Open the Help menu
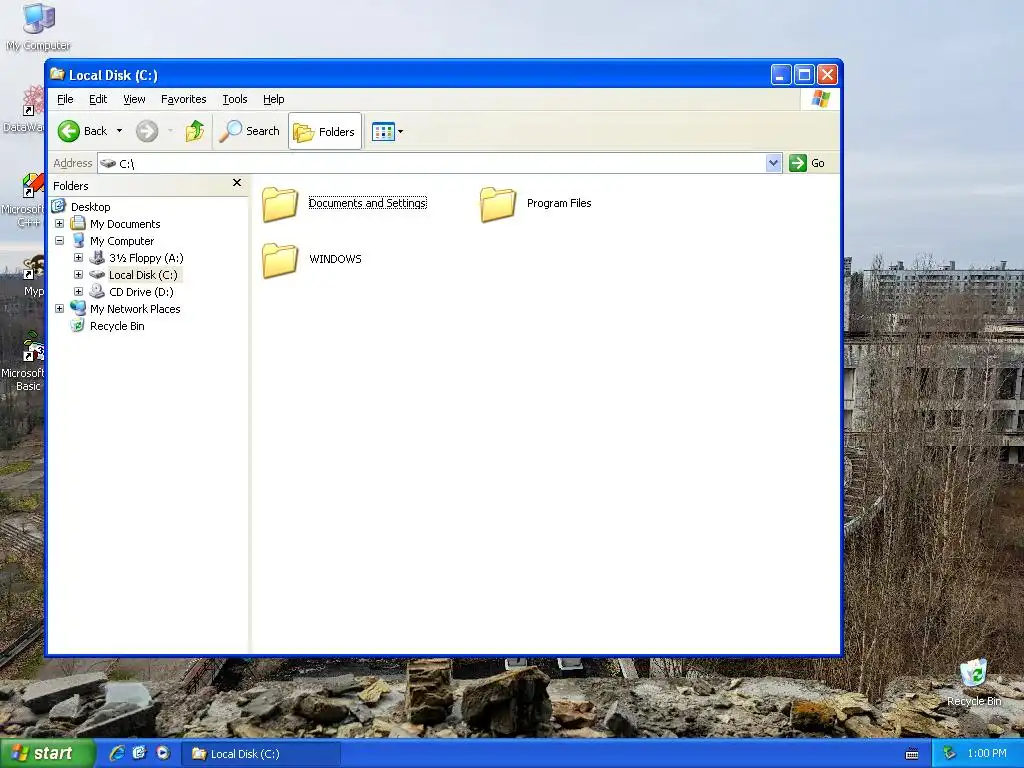 click(274, 99)
